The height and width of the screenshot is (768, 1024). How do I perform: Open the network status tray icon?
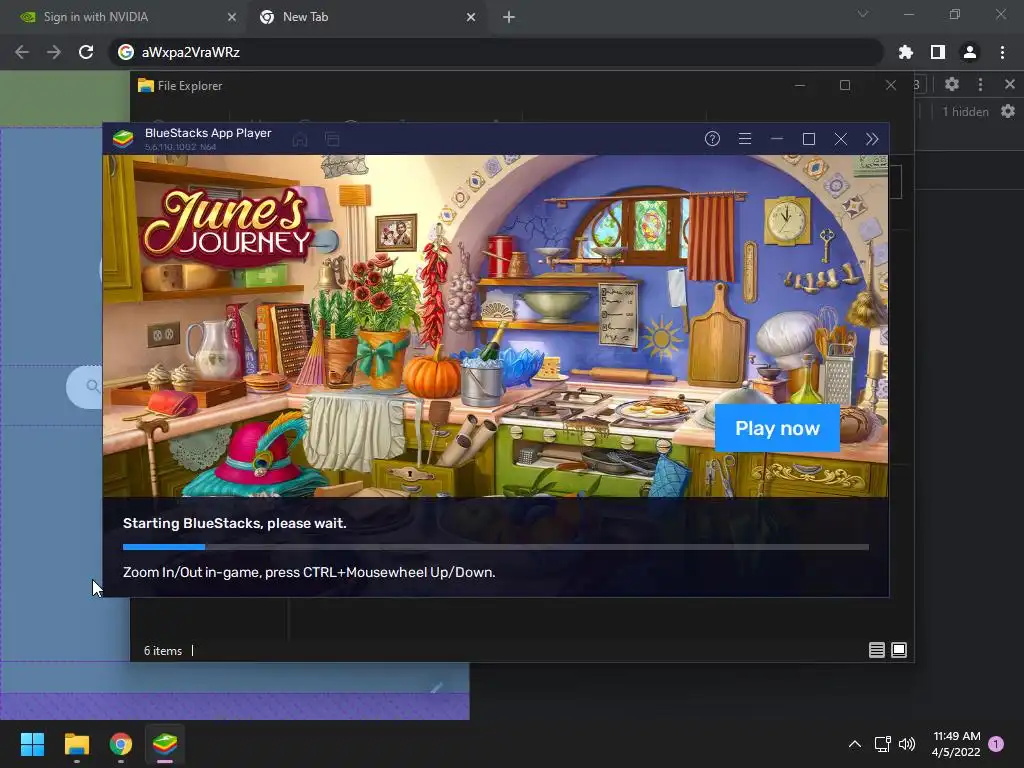[x=882, y=744]
